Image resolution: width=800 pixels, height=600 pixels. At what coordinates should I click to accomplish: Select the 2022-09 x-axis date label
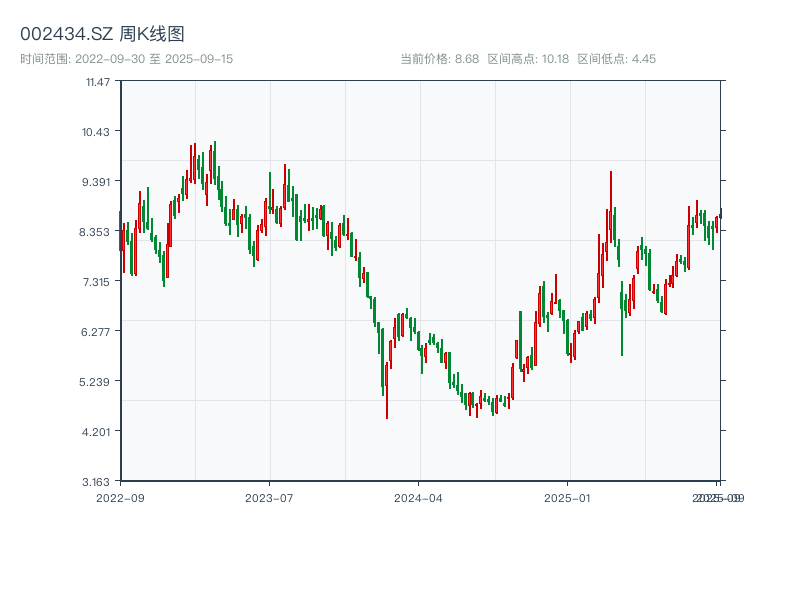click(120, 497)
